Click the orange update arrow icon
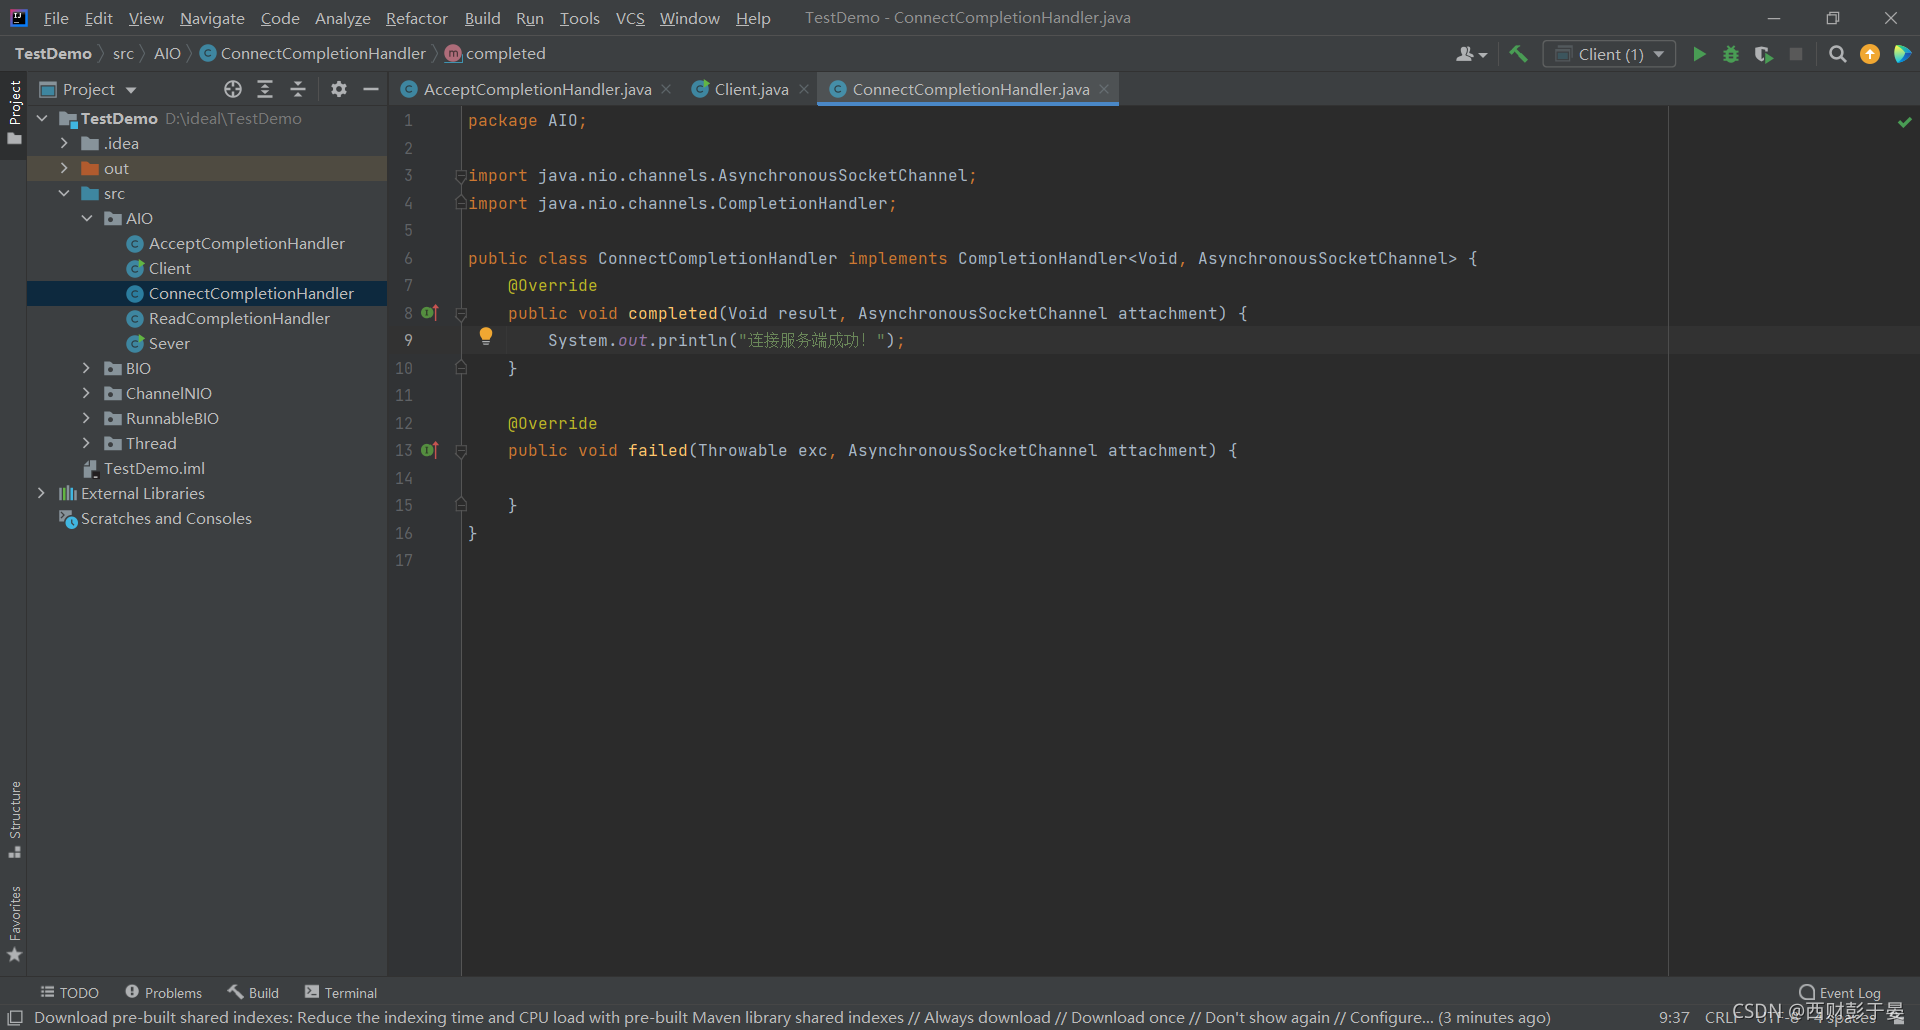 1870,54
